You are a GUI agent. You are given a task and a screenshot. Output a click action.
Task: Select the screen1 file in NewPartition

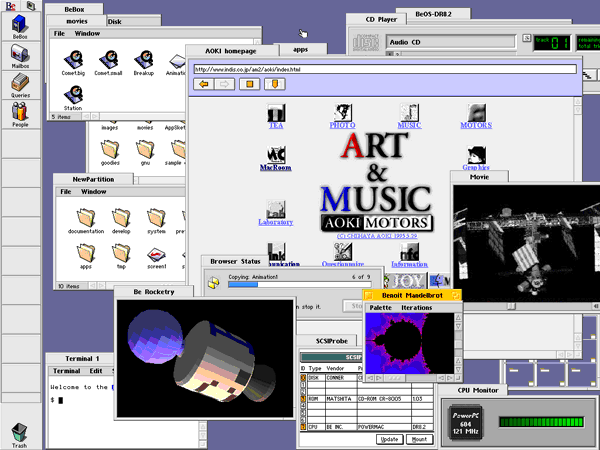click(x=157, y=257)
